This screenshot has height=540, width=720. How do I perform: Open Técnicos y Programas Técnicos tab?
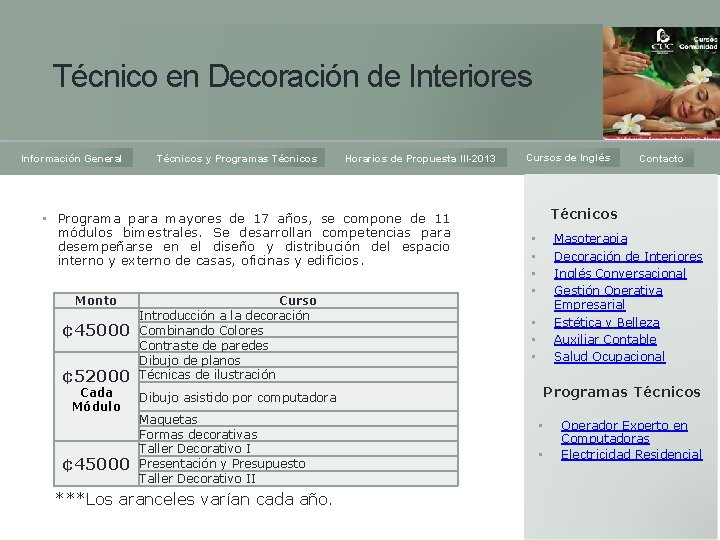236,158
